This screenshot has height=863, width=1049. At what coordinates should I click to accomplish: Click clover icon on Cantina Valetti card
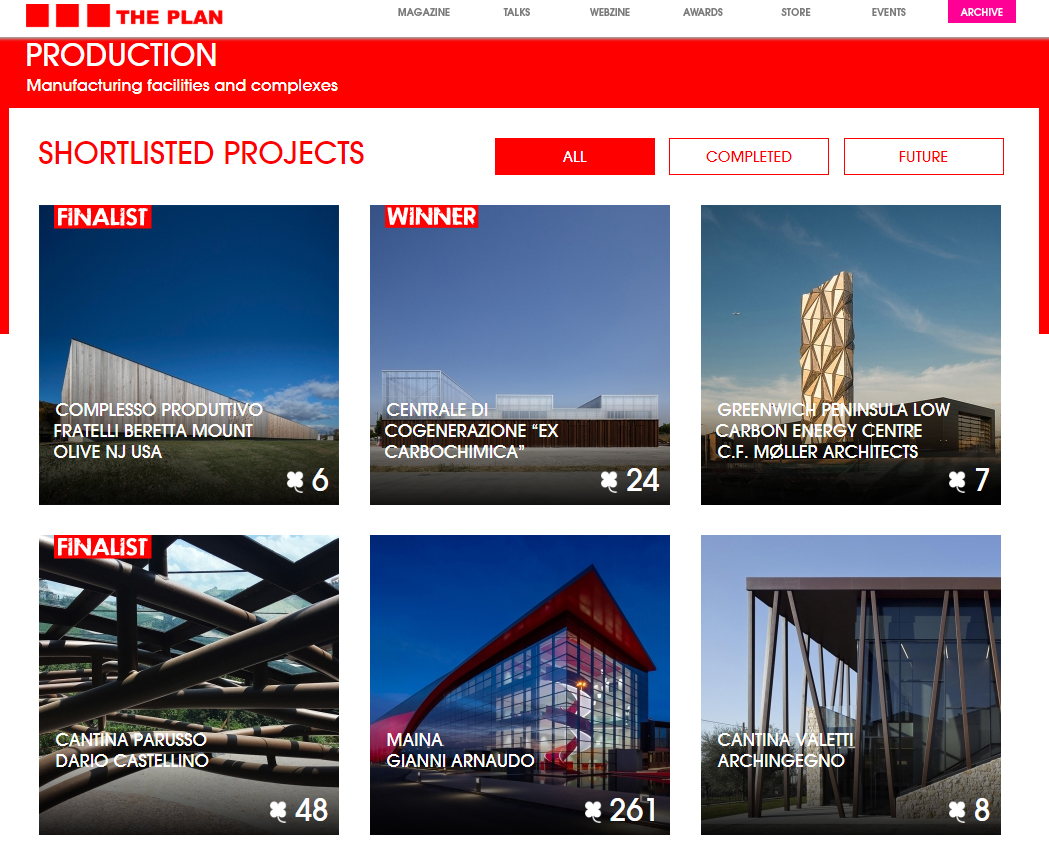pos(958,810)
